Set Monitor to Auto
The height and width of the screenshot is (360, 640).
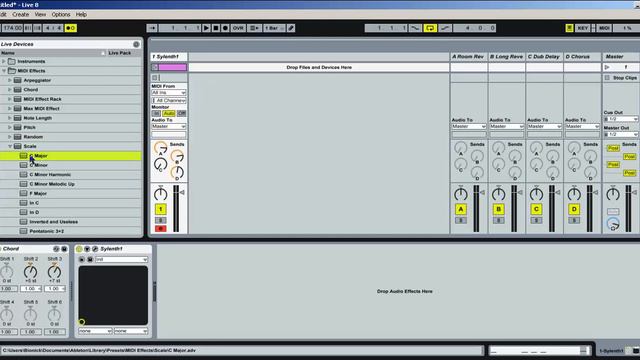coord(169,113)
